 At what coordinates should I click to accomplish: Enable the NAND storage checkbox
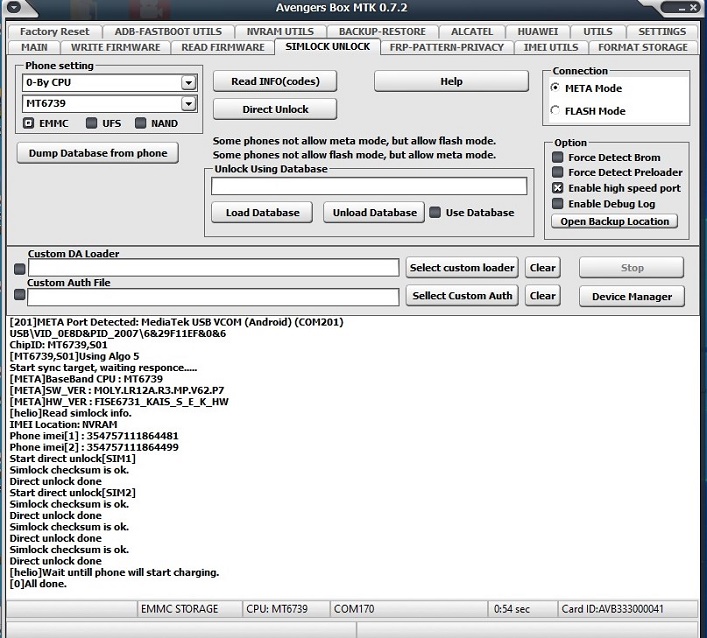pyautogui.click(x=141, y=123)
